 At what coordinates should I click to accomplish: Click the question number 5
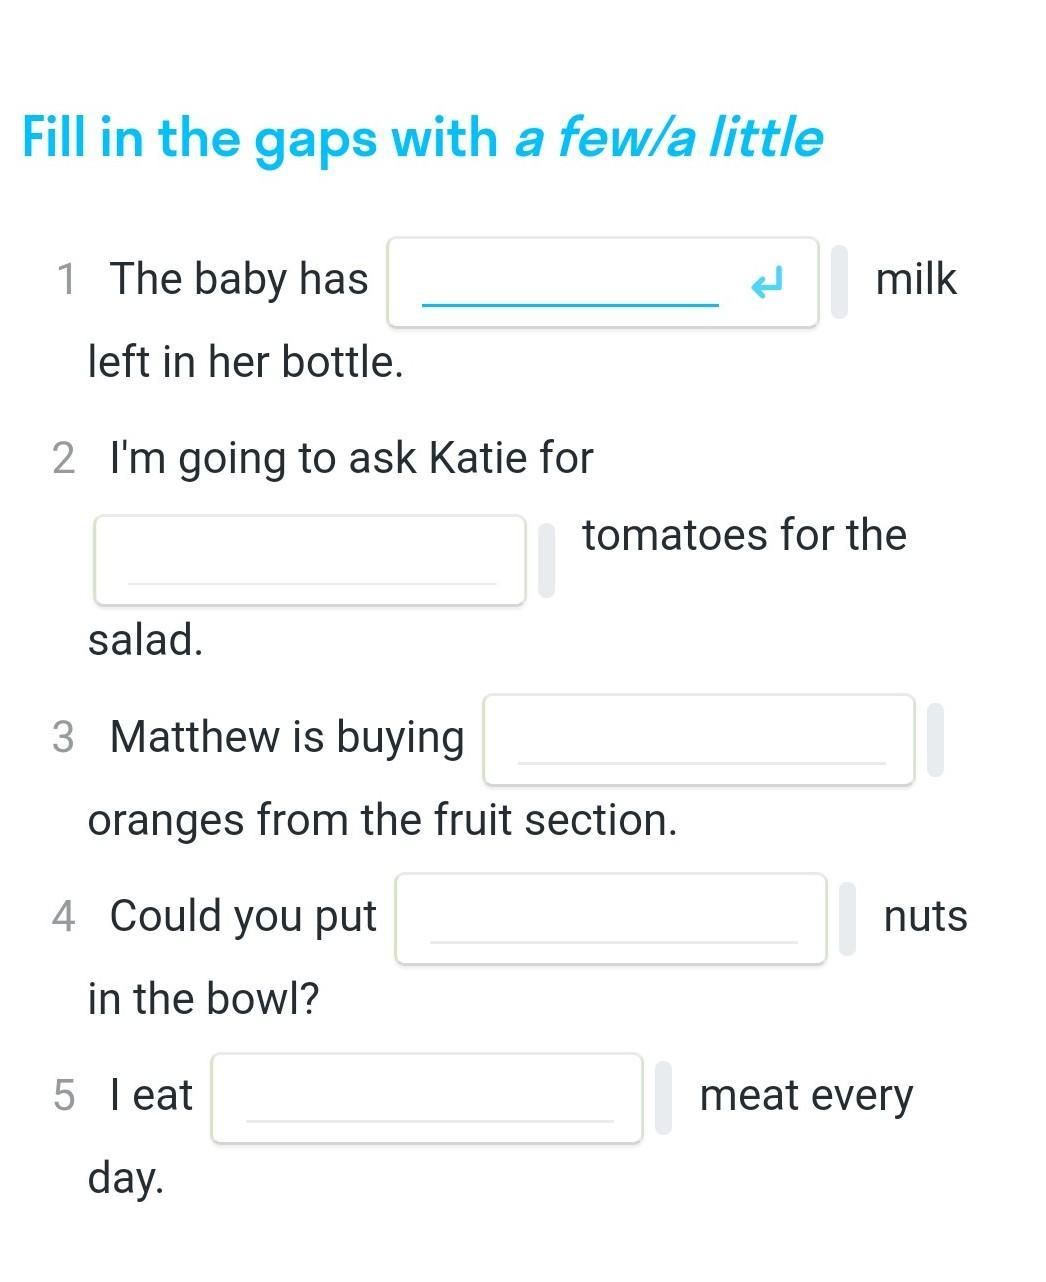click(64, 1095)
